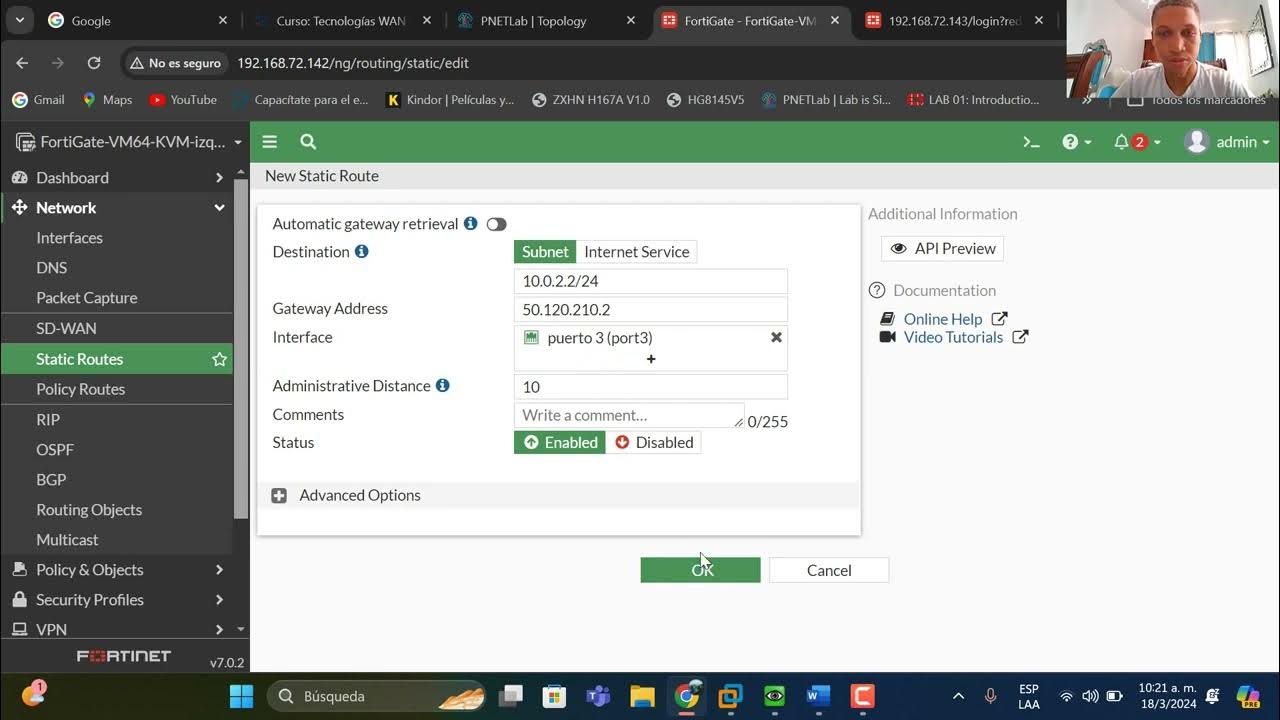
Task: Open the CLI console icon
Action: [x=1031, y=142]
